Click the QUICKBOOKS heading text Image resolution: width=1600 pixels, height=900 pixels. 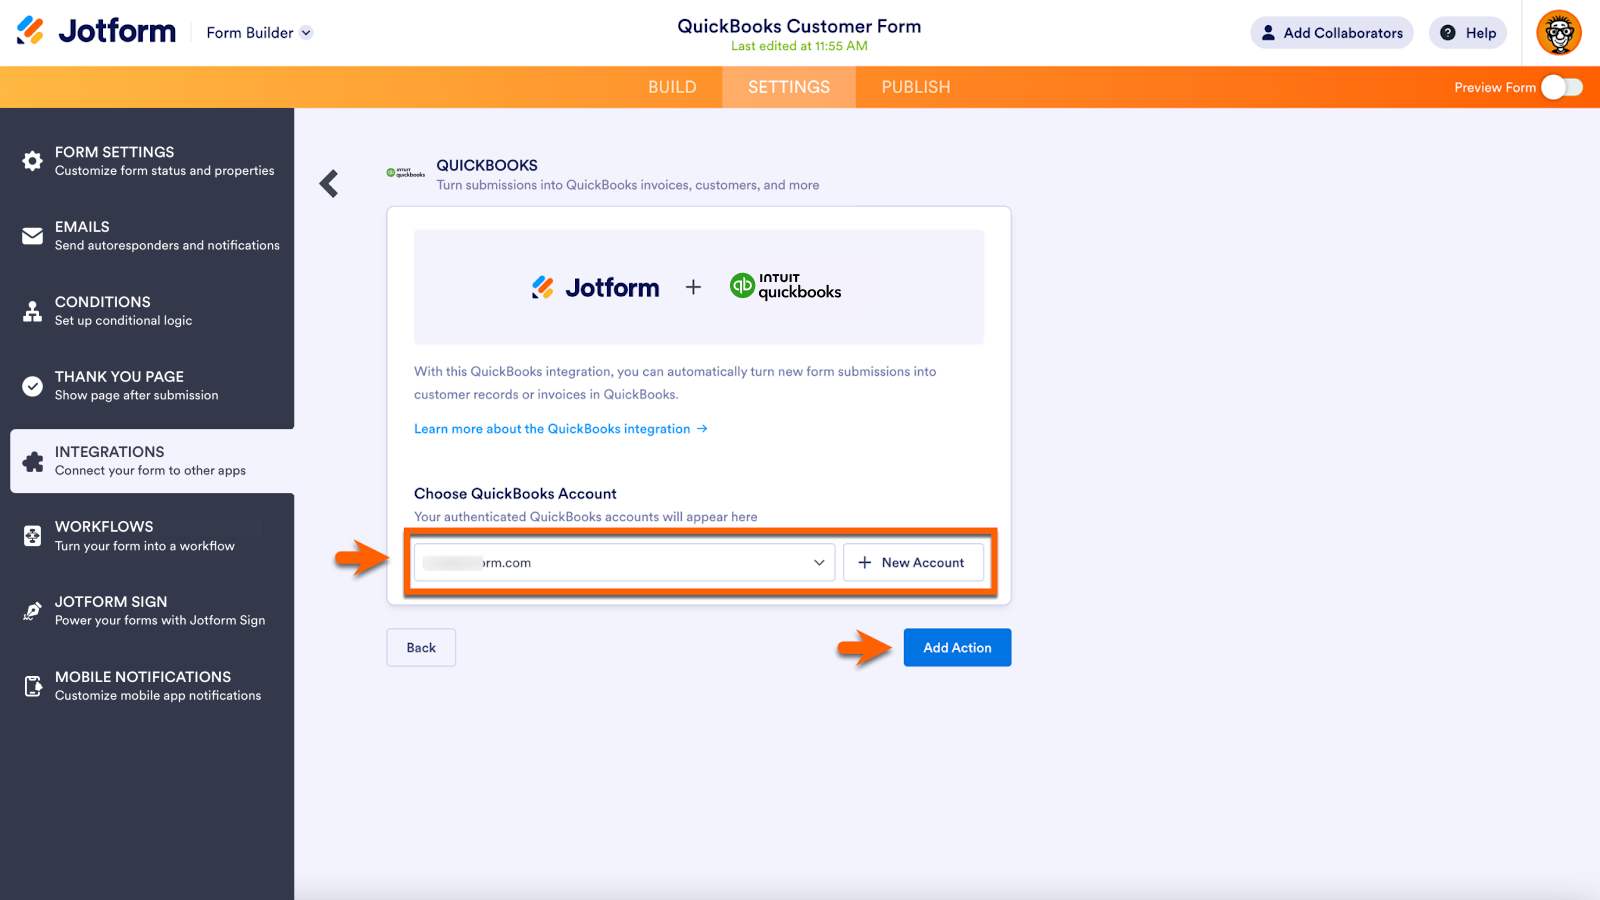487,165
